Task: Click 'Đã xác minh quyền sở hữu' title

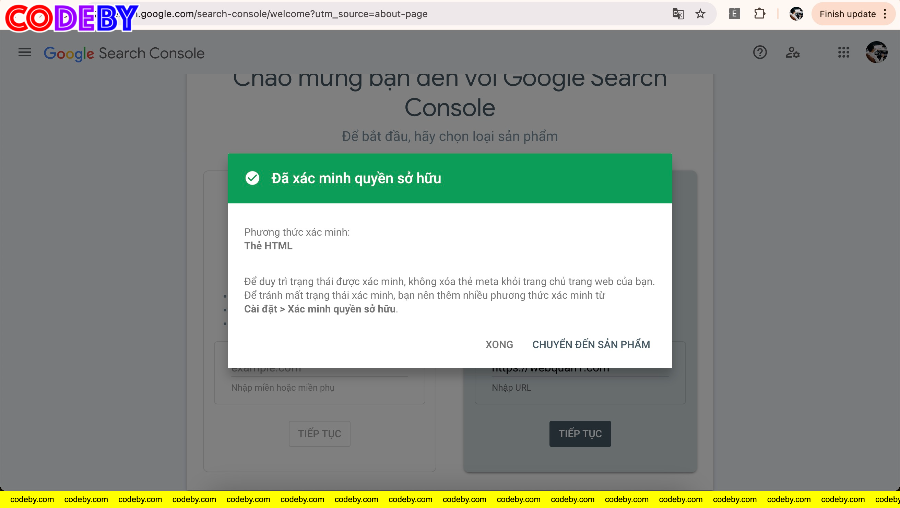Action: pos(356,179)
